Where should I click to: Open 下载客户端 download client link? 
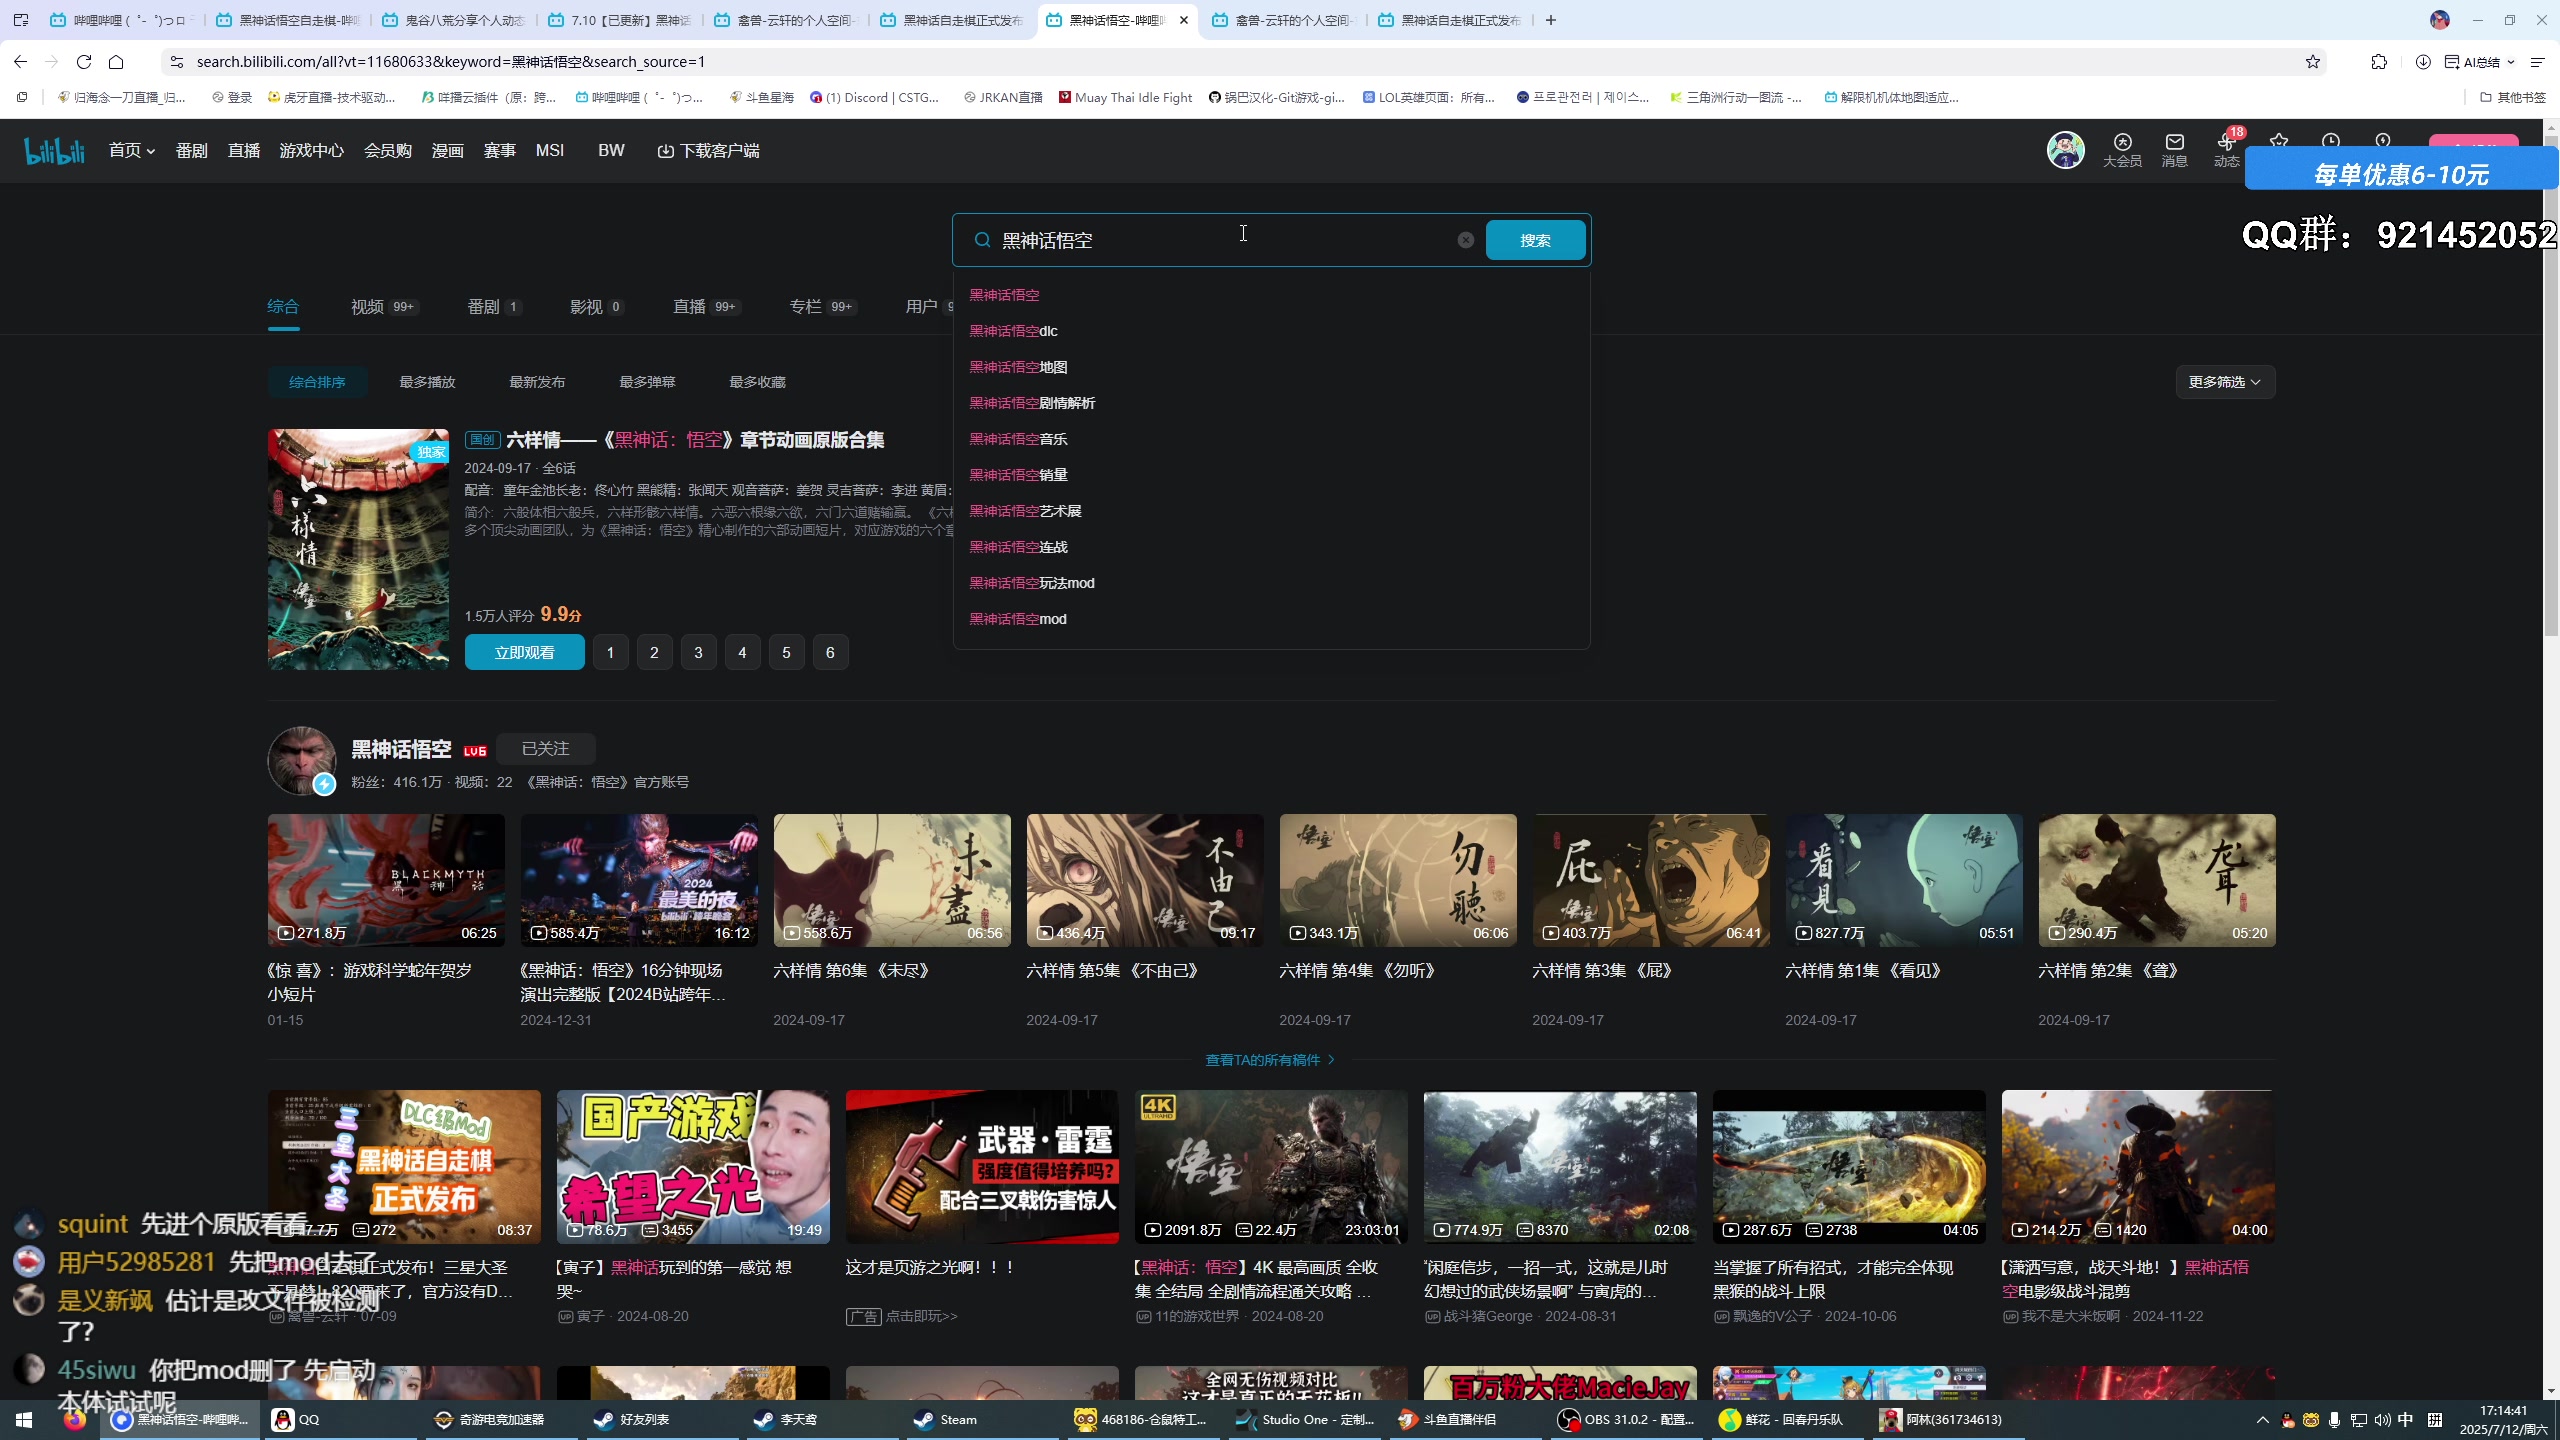(708, 151)
